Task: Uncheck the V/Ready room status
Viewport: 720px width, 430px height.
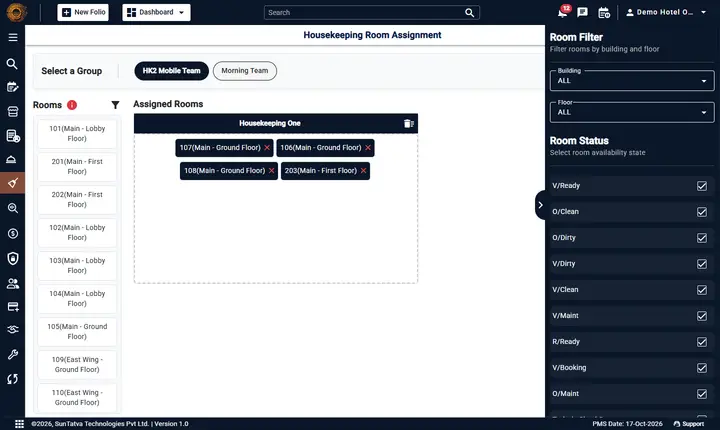Action: point(702,186)
